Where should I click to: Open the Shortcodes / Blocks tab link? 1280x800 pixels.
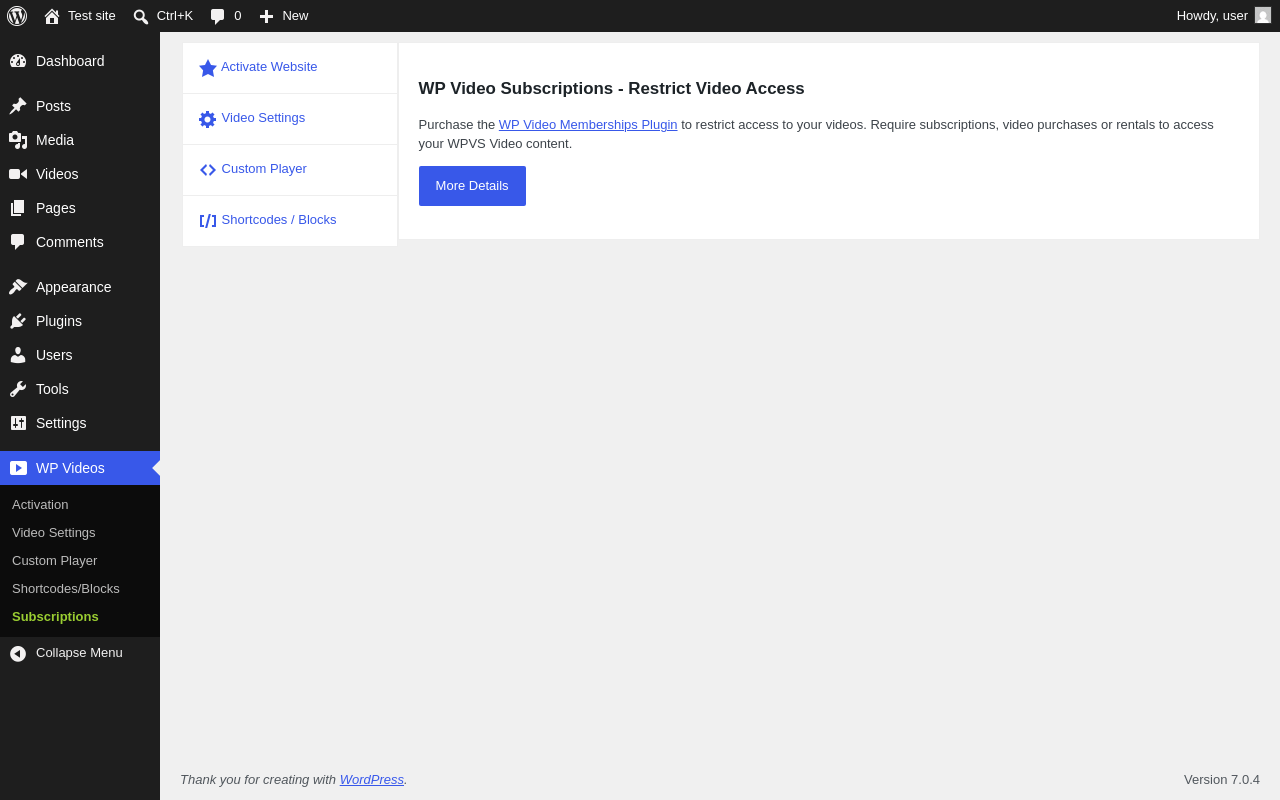tap(279, 220)
